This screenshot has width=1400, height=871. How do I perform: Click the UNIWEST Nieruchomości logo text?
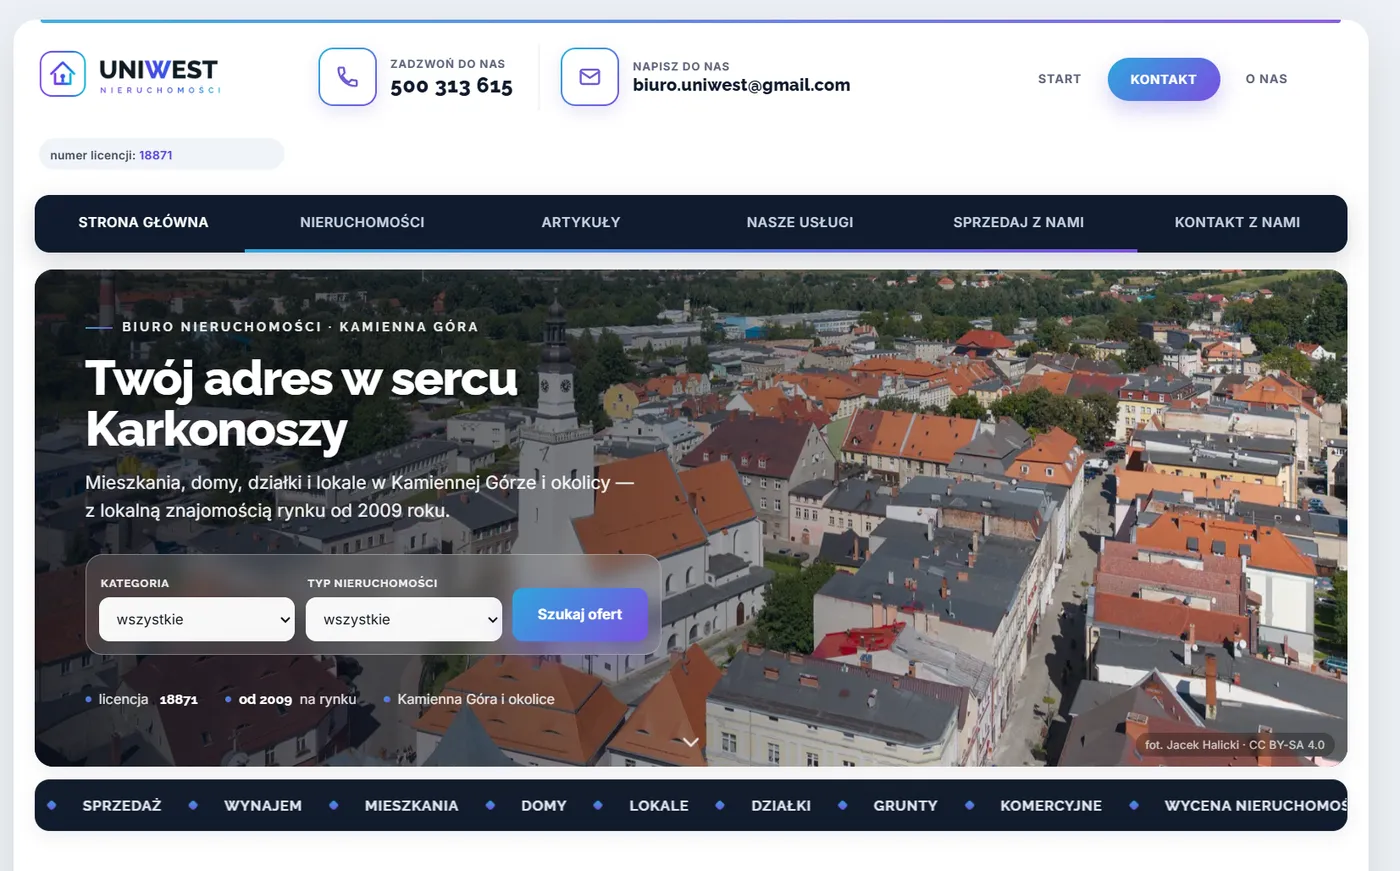[x=159, y=75]
